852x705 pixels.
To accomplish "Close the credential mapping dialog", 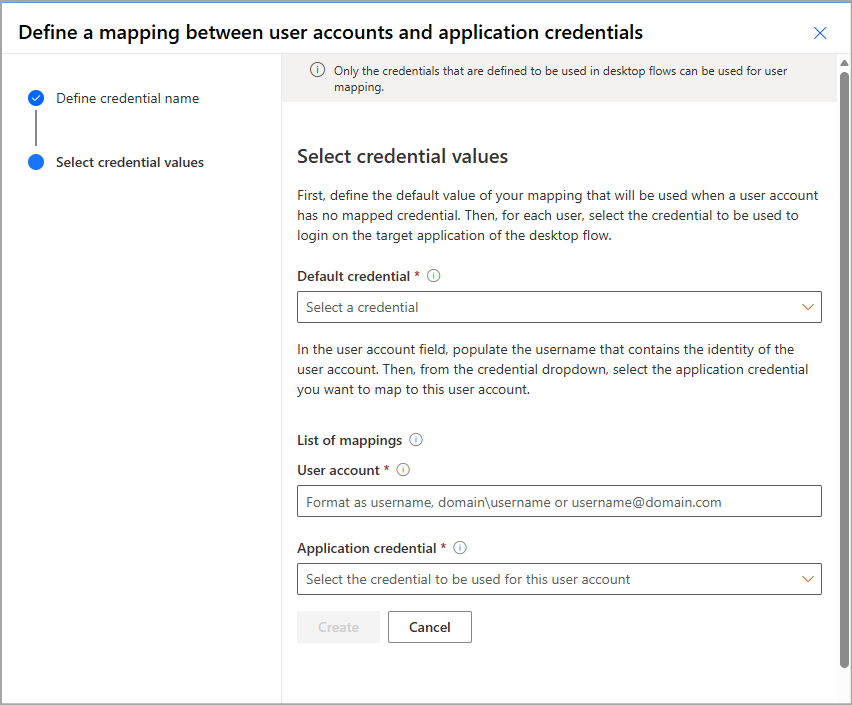I will point(820,33).
